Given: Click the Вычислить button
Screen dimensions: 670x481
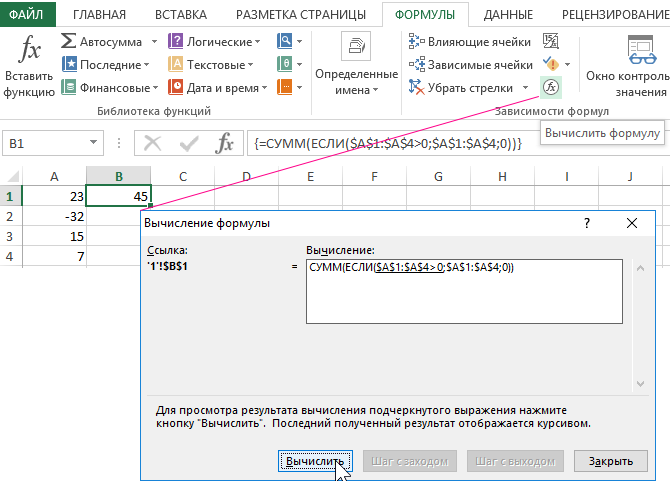Looking at the screenshot, I should point(315,461).
